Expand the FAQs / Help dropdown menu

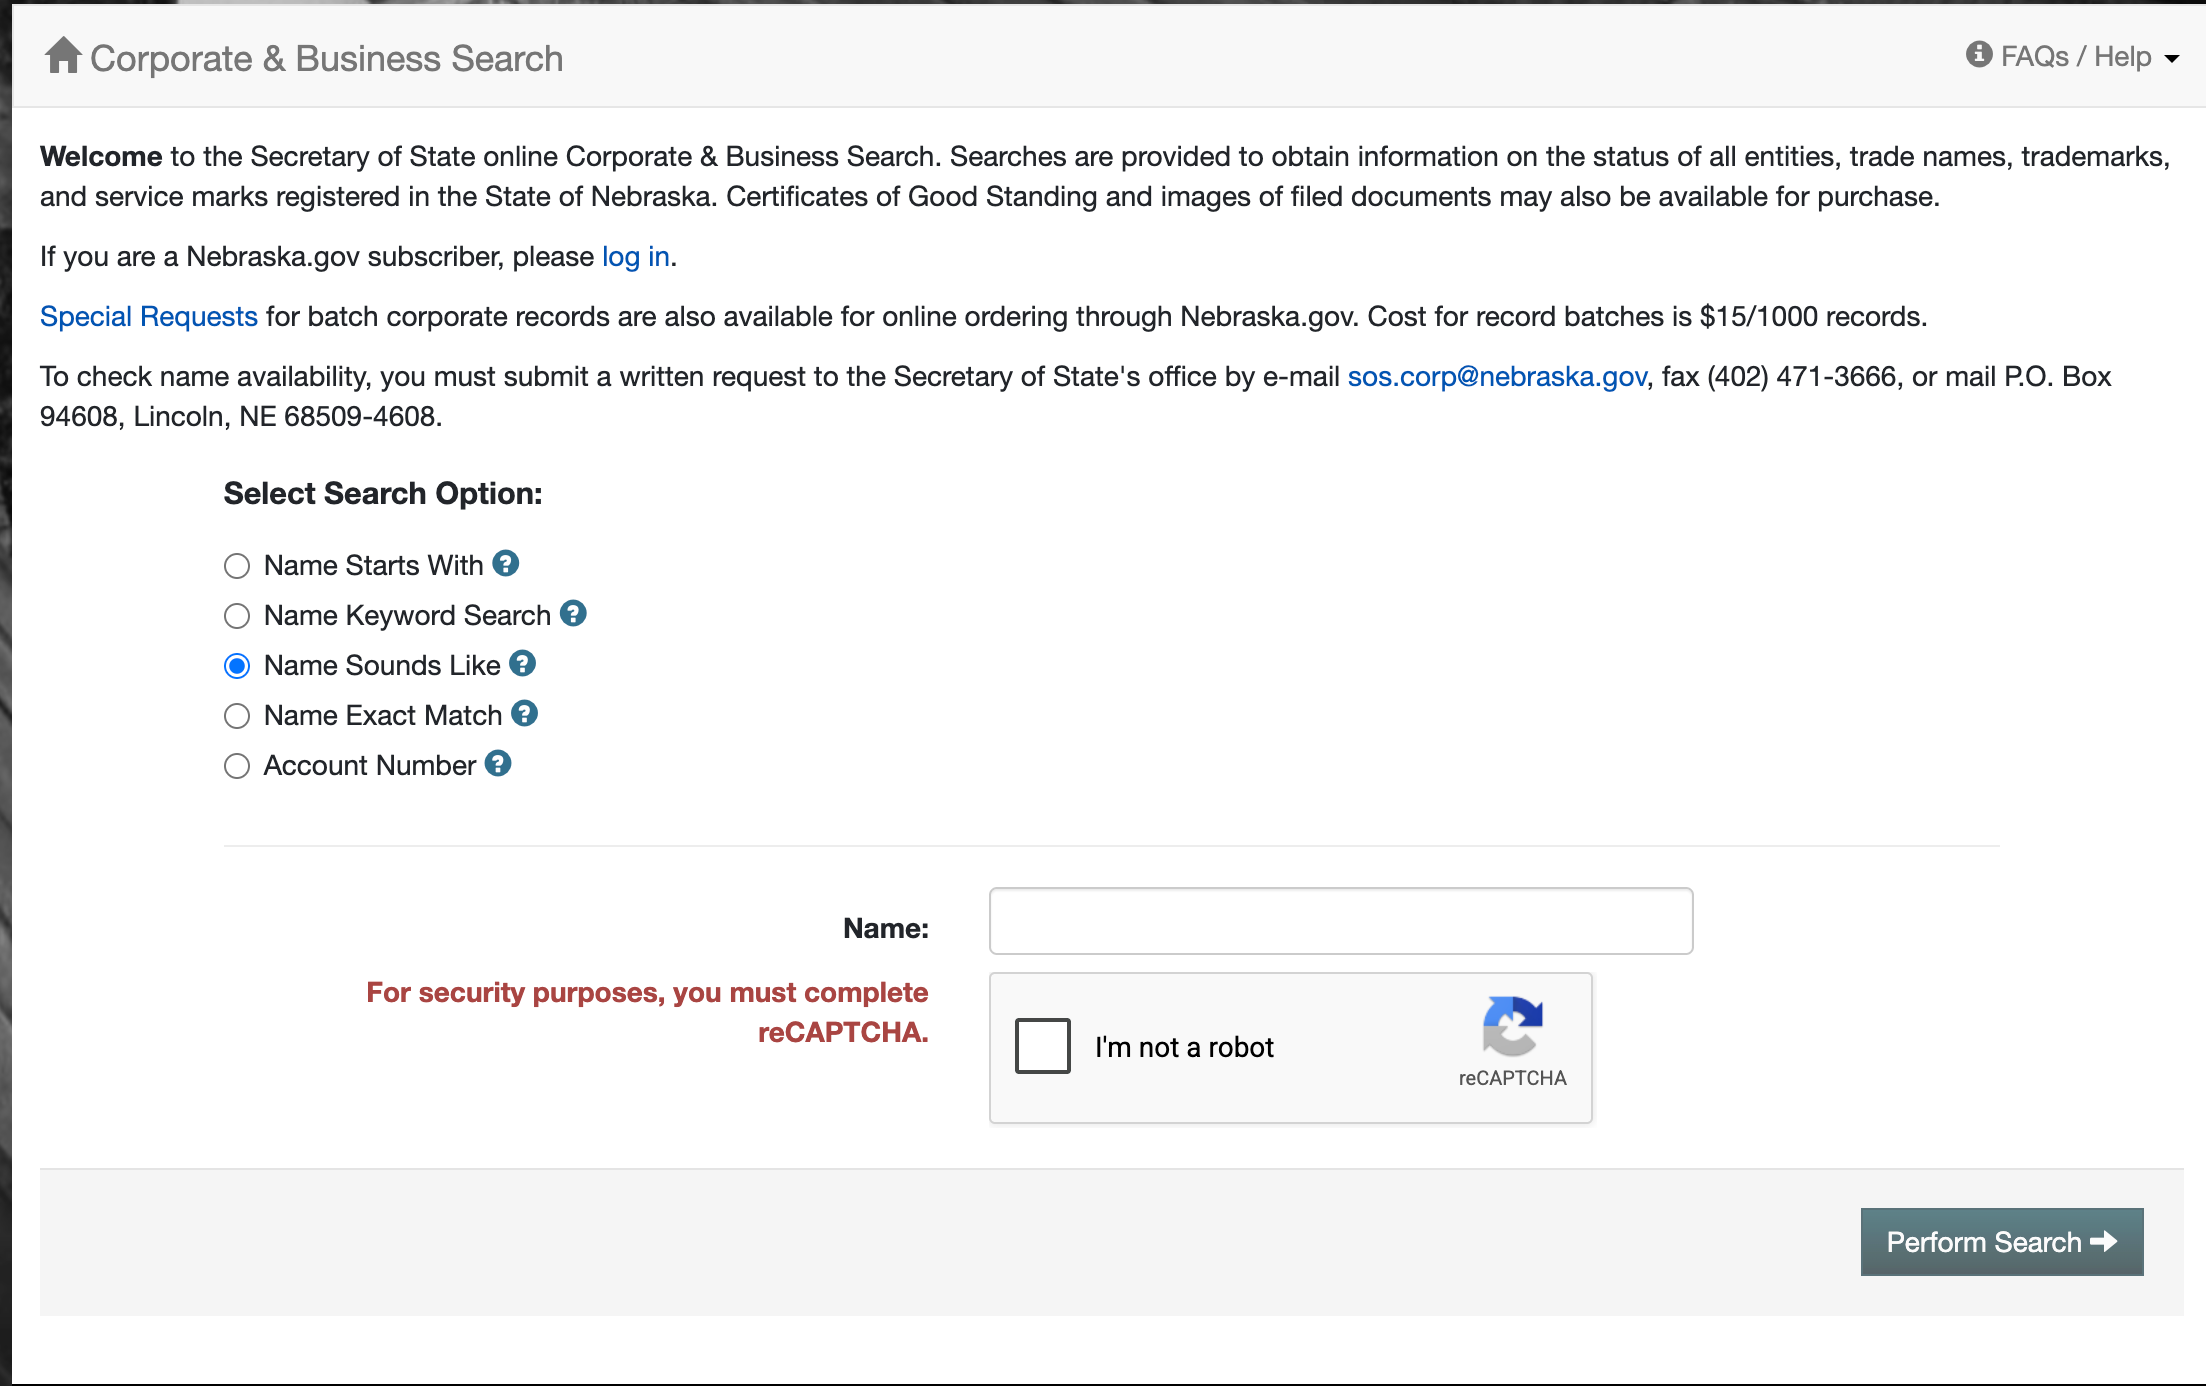2072,56
